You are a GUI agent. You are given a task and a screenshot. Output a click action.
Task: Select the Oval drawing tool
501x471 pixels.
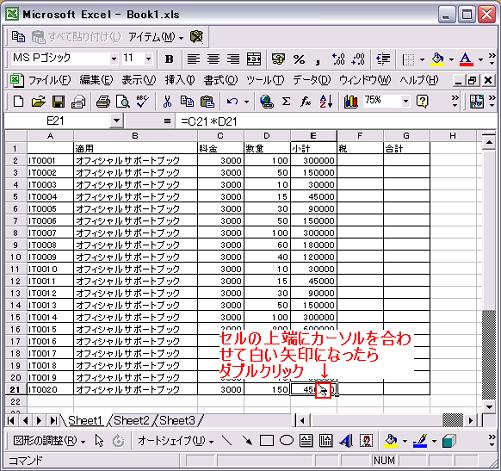point(286,441)
